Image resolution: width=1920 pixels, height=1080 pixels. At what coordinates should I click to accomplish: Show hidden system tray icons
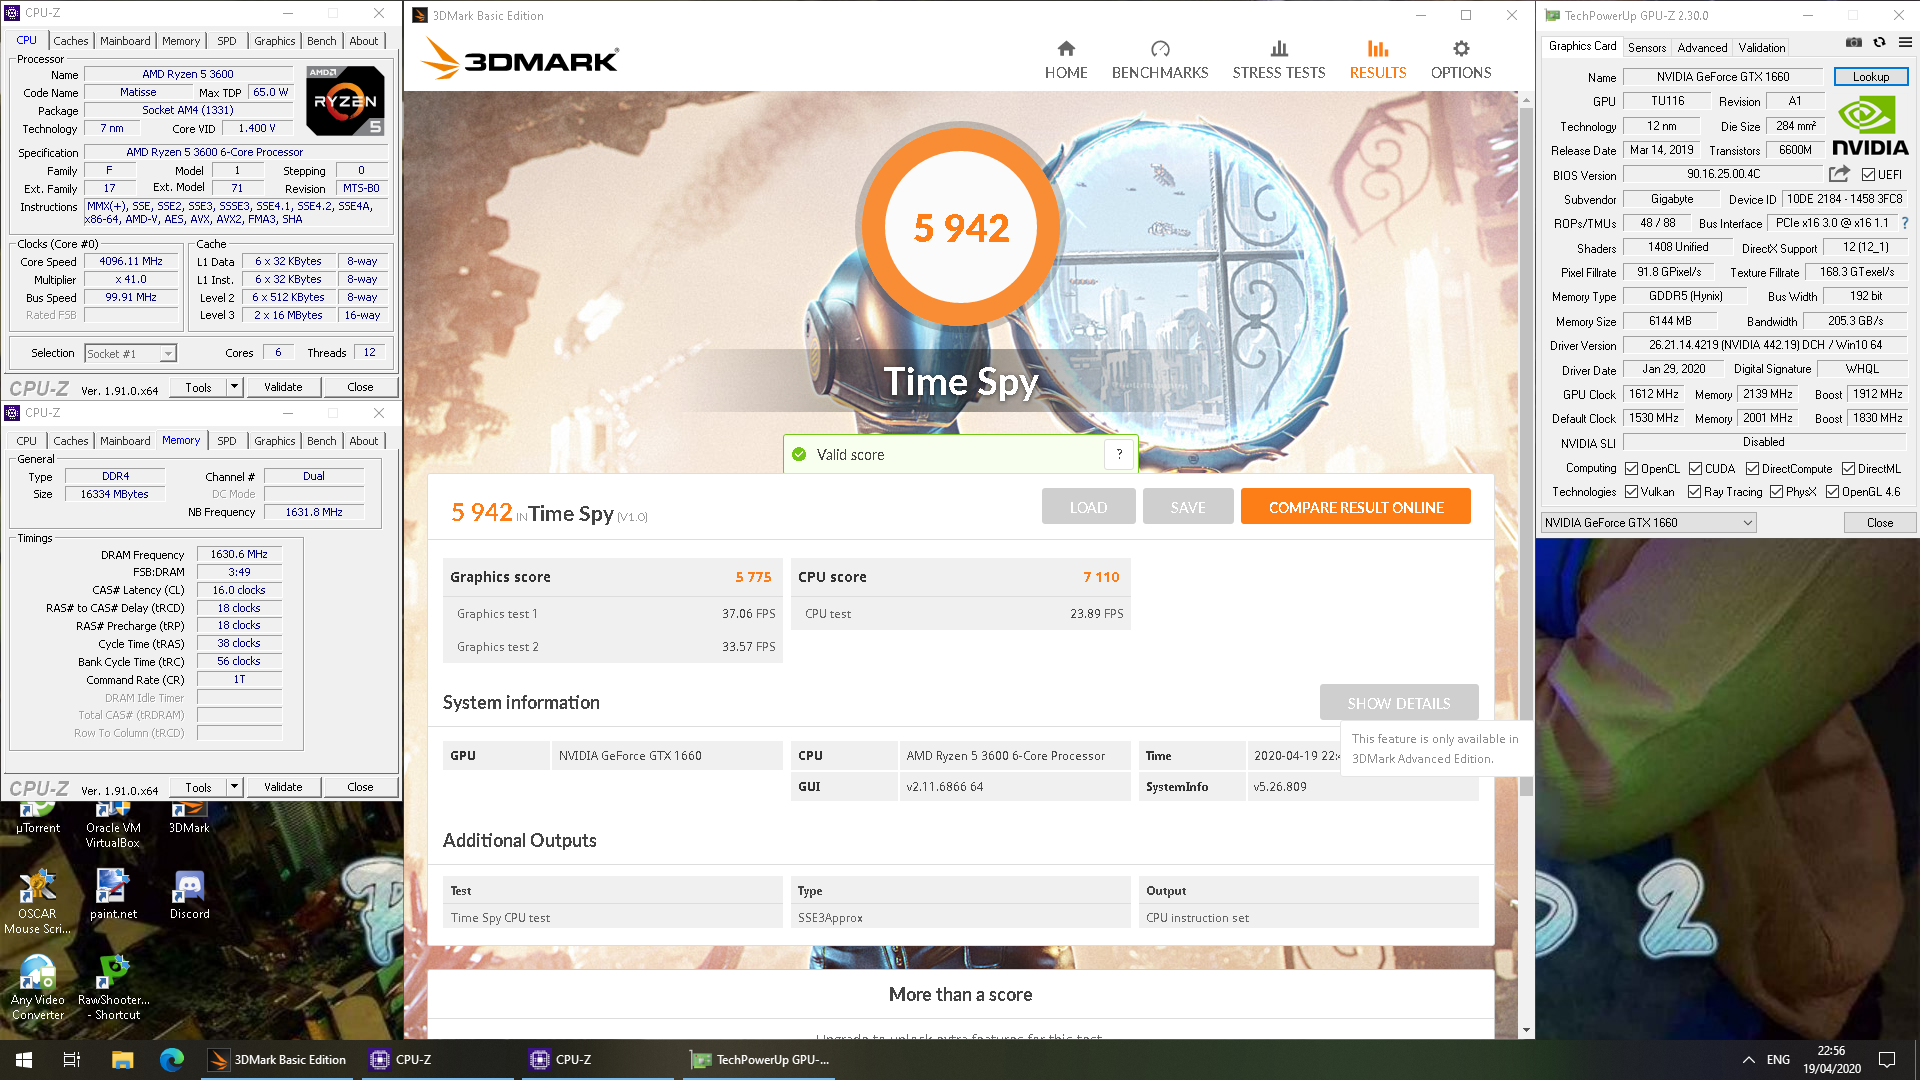click(1748, 1060)
